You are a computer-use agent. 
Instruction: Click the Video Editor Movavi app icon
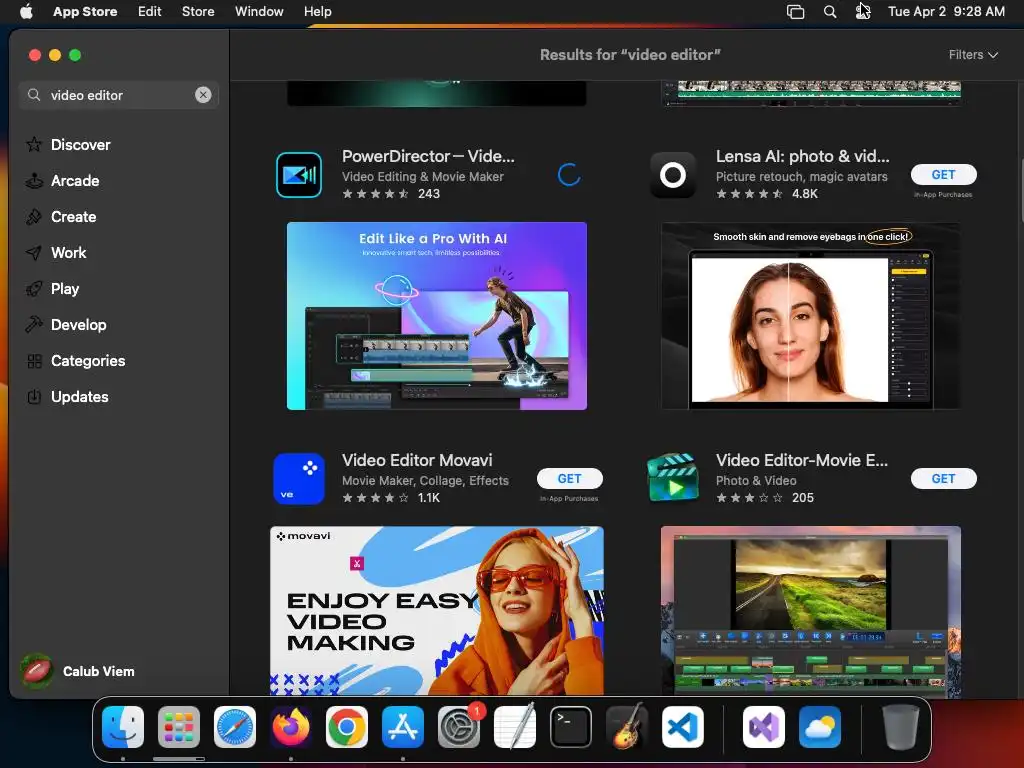click(x=299, y=479)
